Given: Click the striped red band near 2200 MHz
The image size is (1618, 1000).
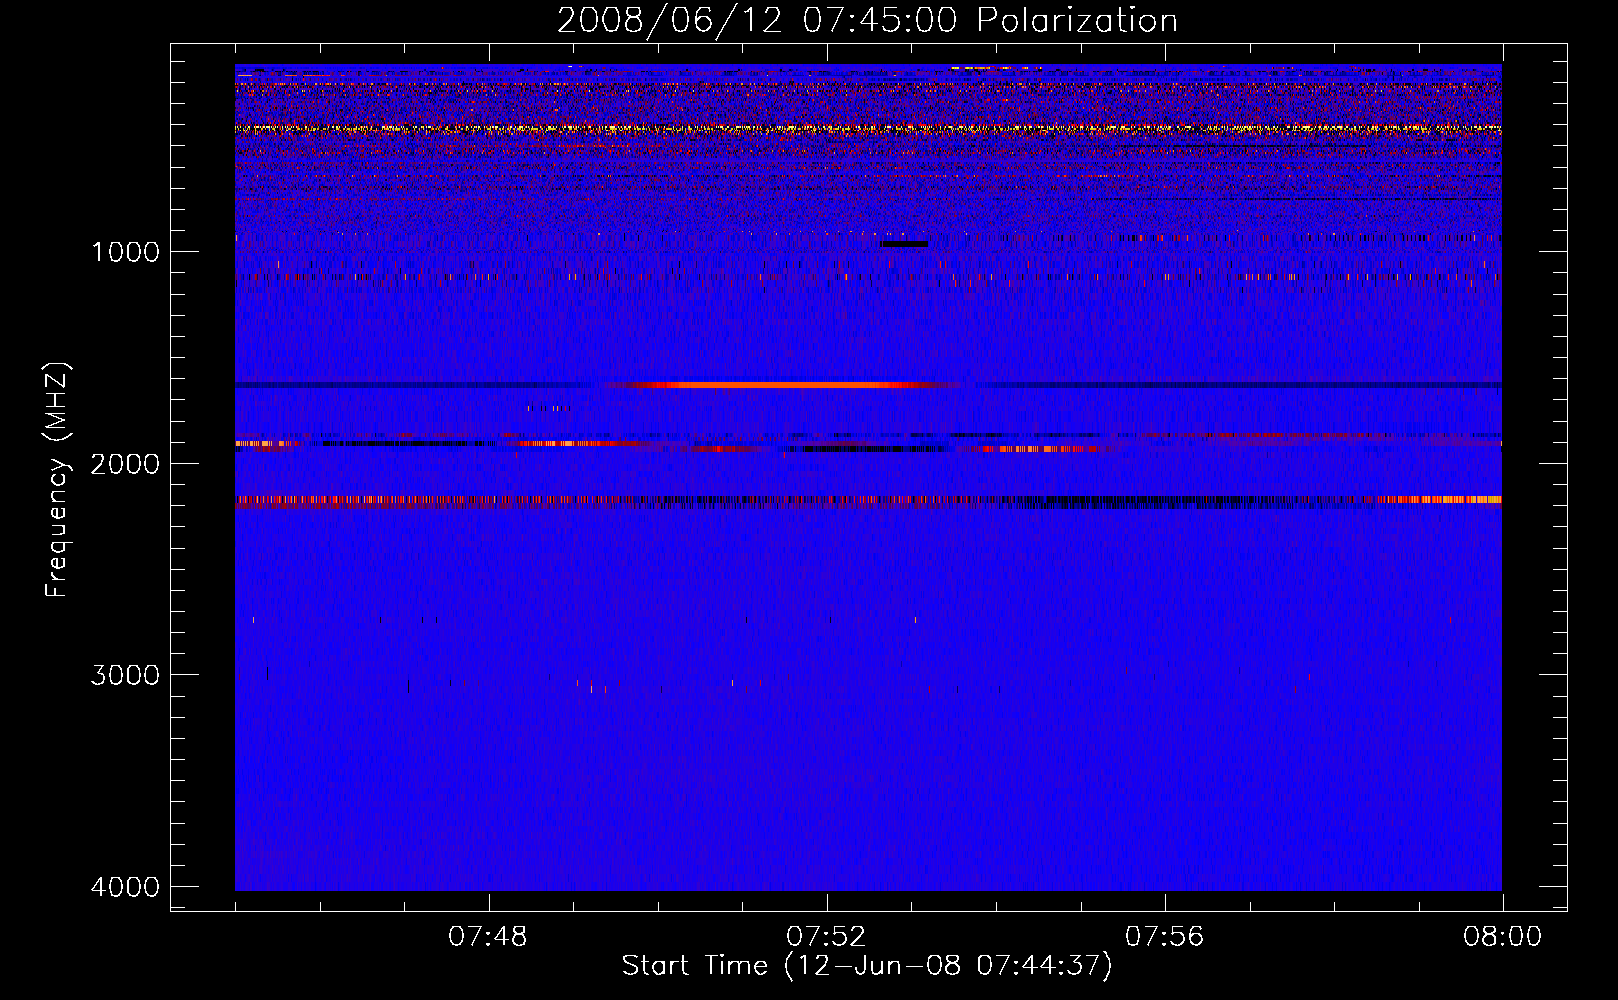Looking at the screenshot, I should point(868,501).
